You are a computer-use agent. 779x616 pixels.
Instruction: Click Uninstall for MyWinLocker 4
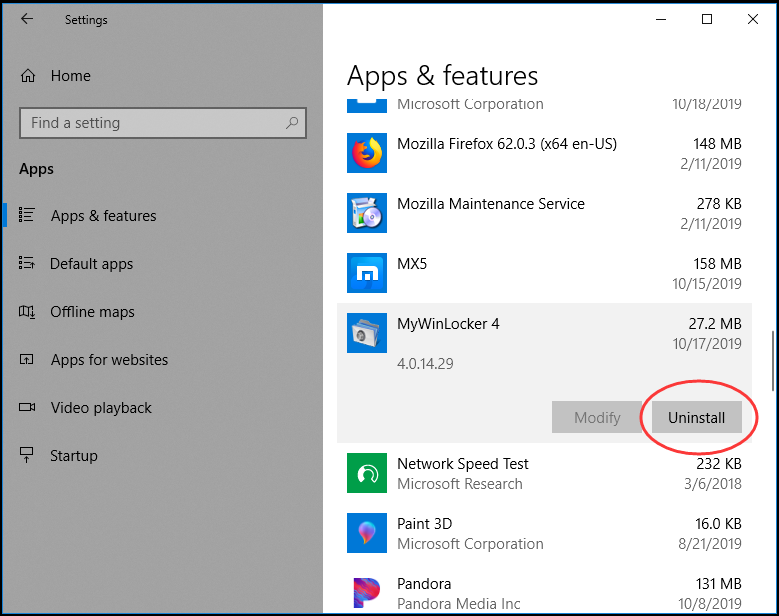point(697,417)
